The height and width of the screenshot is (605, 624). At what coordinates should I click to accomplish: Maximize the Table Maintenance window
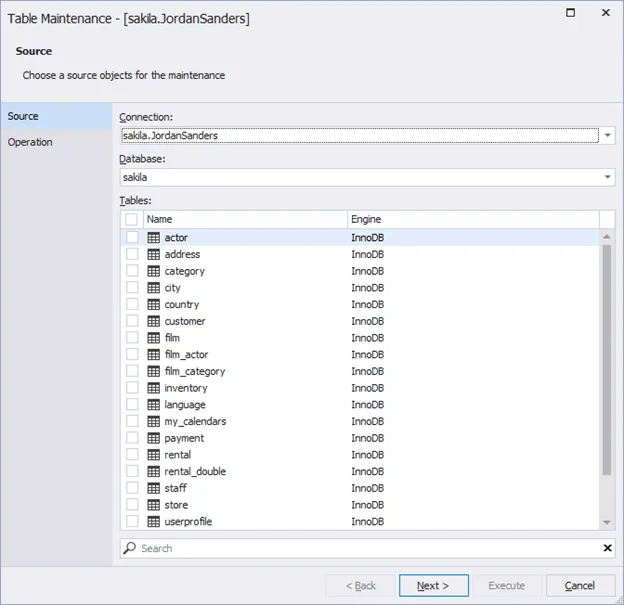[570, 13]
